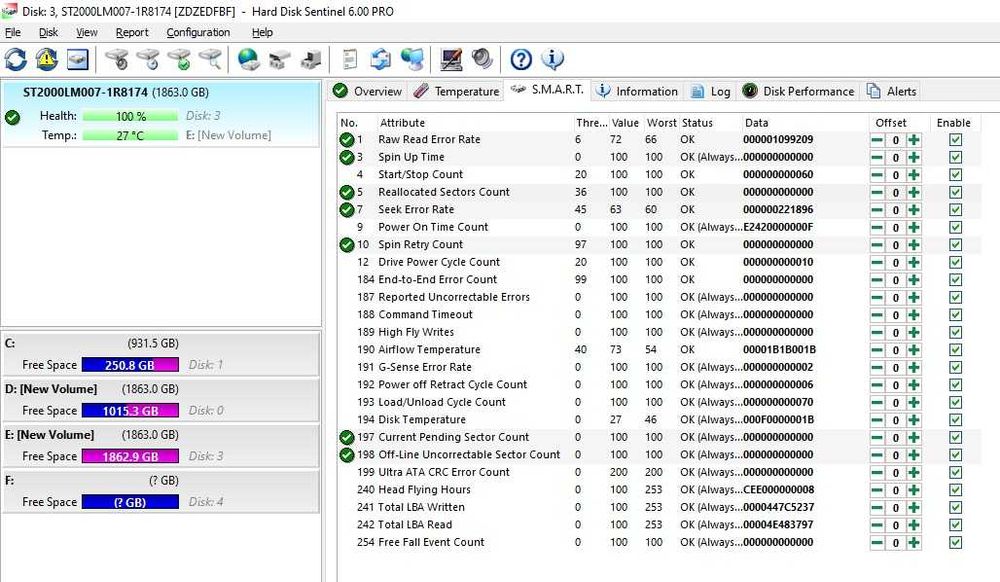
Task: Click the disk with magnifying glass icon
Action: (210, 59)
